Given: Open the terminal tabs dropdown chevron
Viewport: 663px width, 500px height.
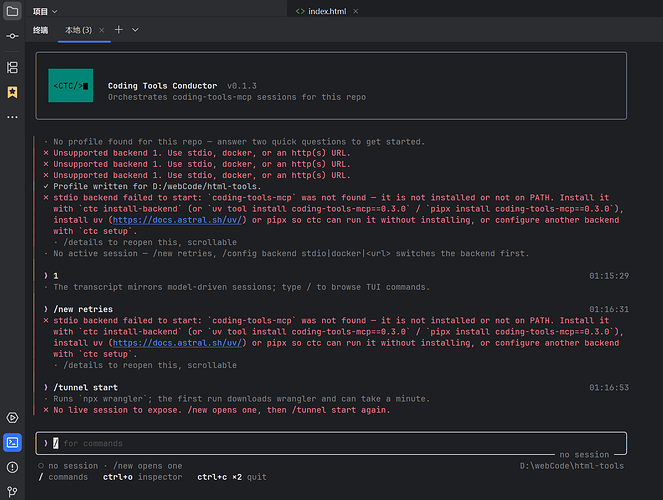Looking at the screenshot, I should (135, 30).
